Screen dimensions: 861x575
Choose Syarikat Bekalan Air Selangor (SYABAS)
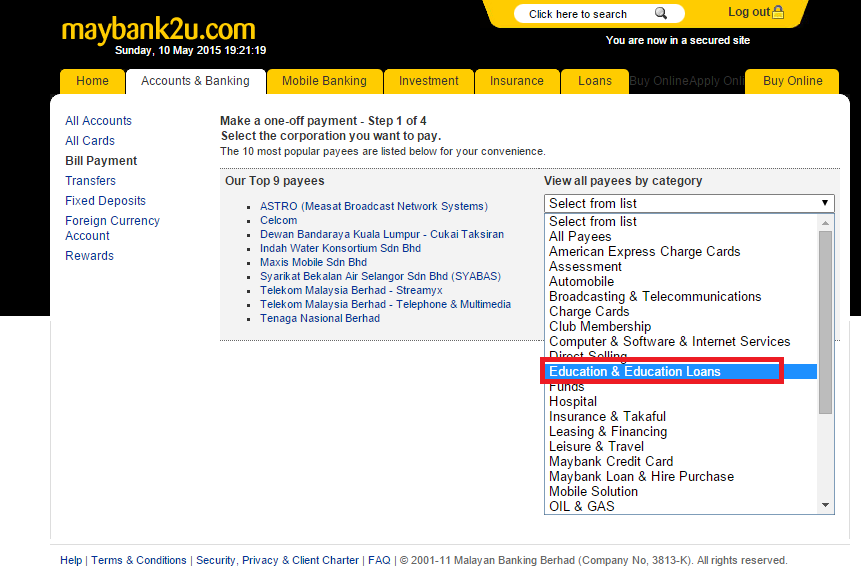point(381,276)
